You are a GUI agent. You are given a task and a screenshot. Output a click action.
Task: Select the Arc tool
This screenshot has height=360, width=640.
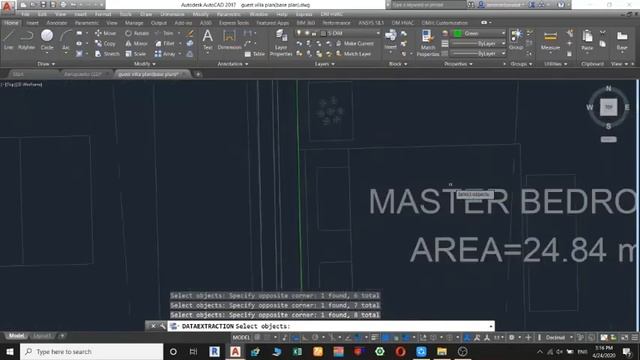pyautogui.click(x=65, y=40)
